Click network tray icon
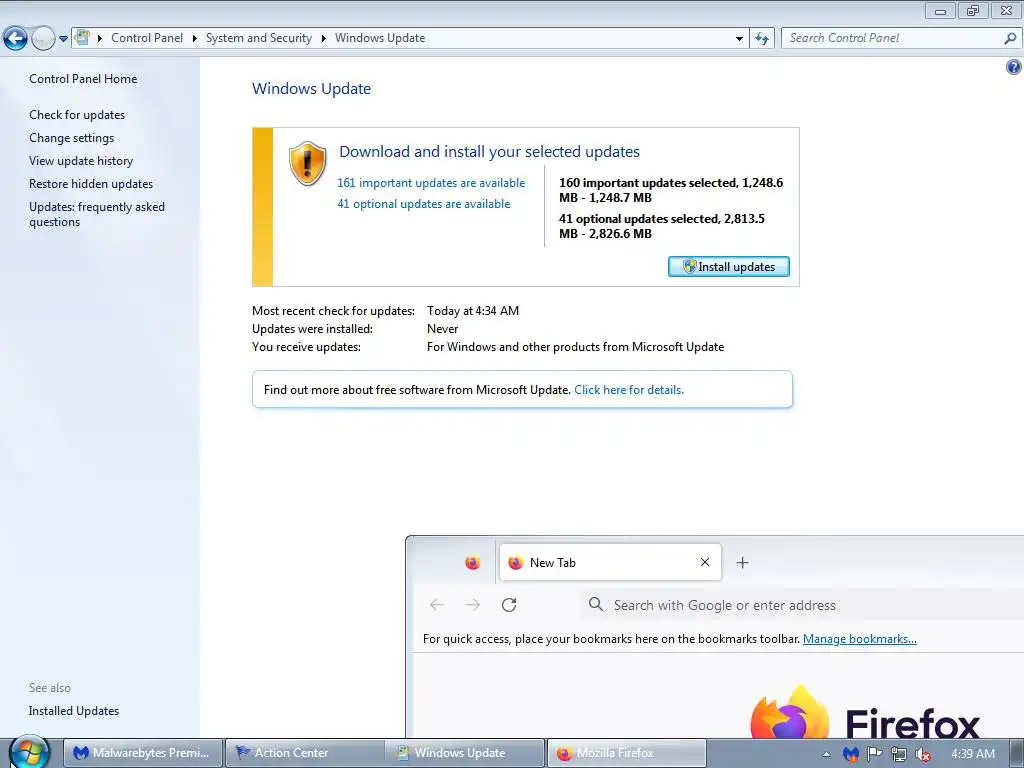Viewport: 1024px width, 768px height. tap(899, 754)
